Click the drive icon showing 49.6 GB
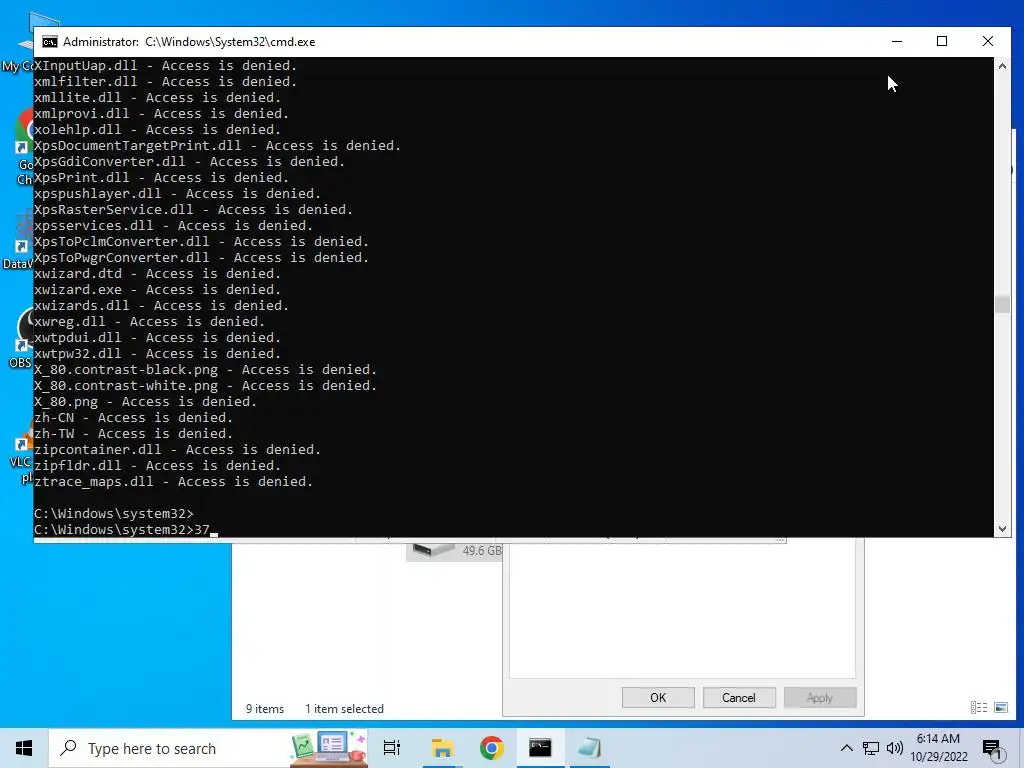The width and height of the screenshot is (1024, 768). point(434,549)
